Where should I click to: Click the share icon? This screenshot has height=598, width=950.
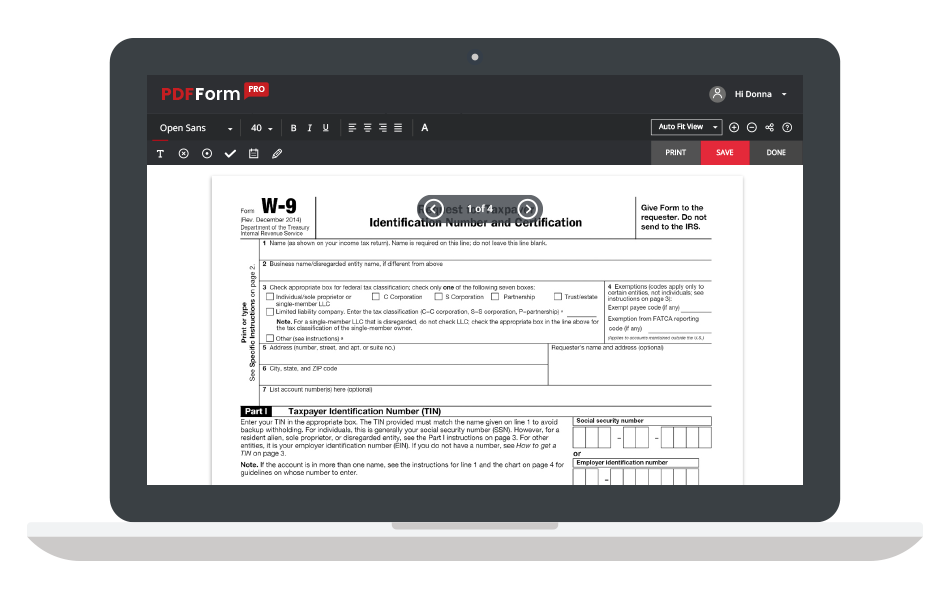769,128
